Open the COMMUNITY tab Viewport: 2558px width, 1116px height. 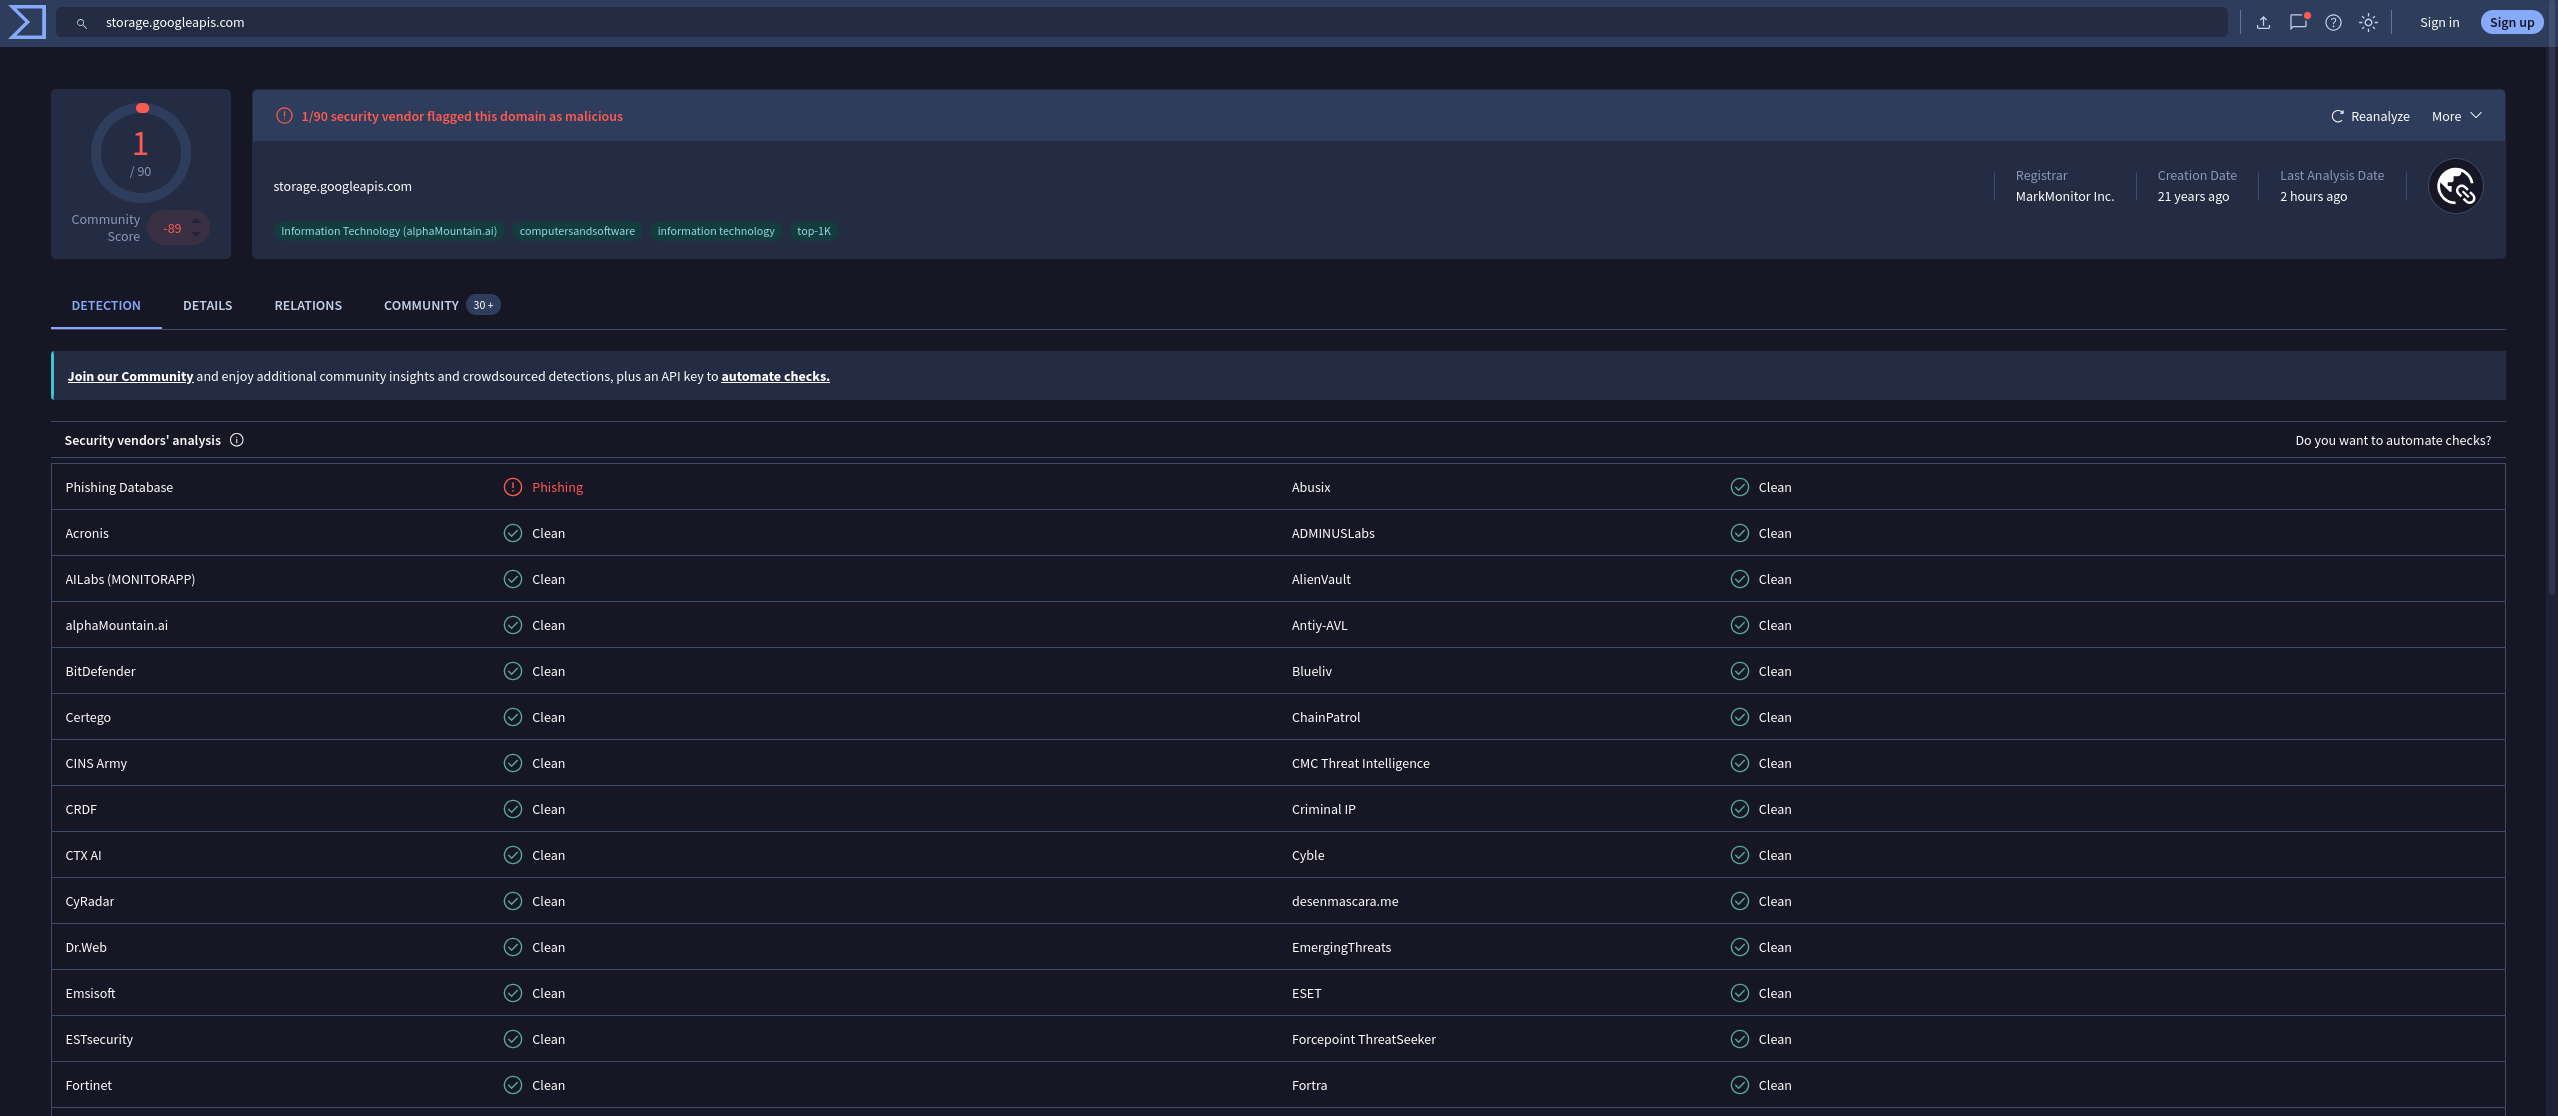[x=441, y=305]
